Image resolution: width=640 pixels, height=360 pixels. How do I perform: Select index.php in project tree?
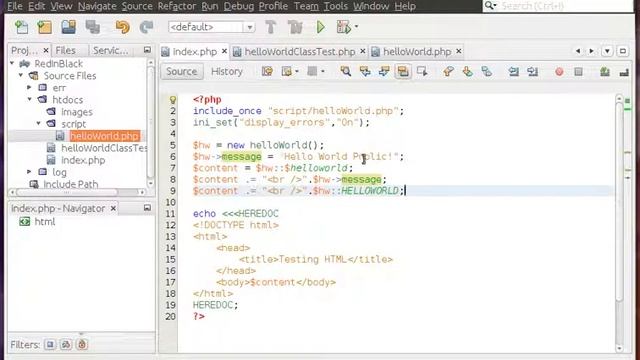point(83,160)
